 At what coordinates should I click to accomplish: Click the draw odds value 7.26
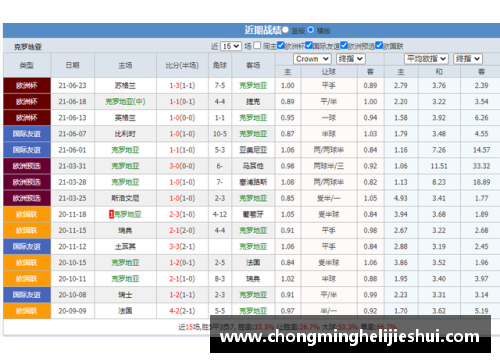439,150
